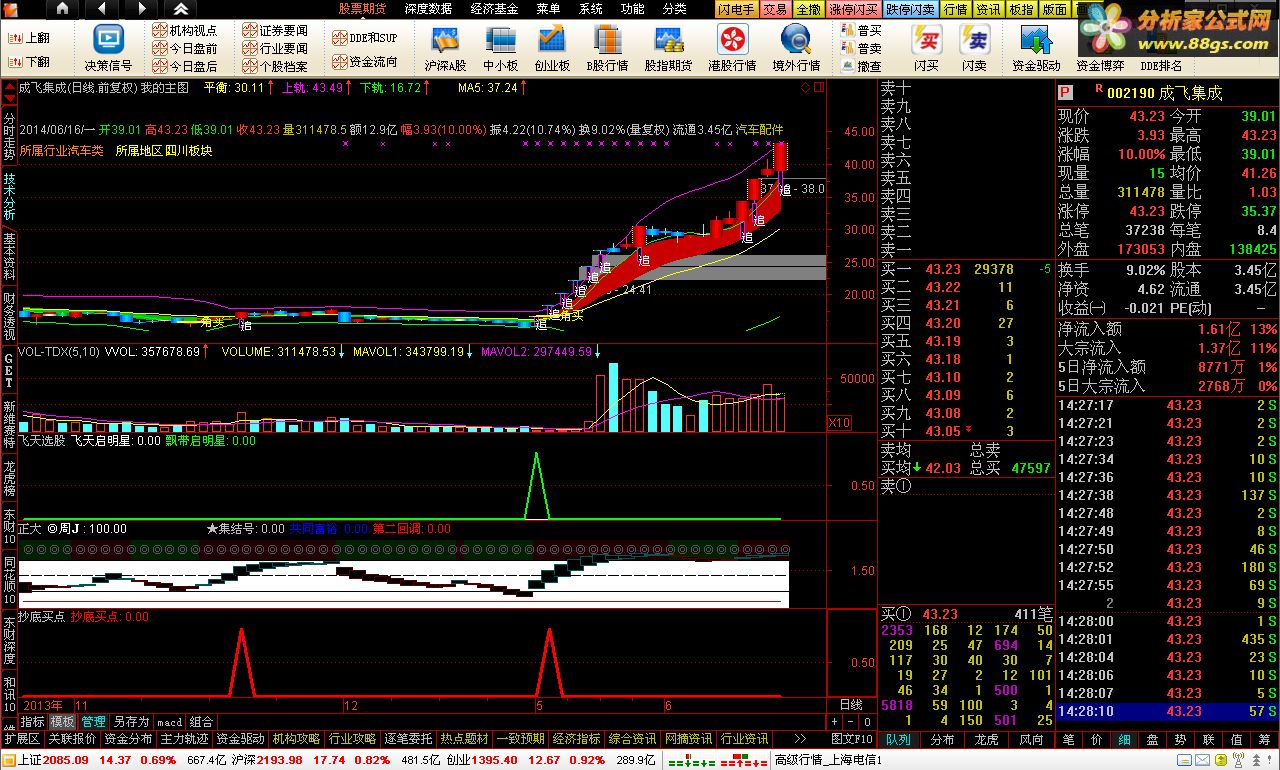Open the 决策信号 monitor icon

click(x=108, y=48)
